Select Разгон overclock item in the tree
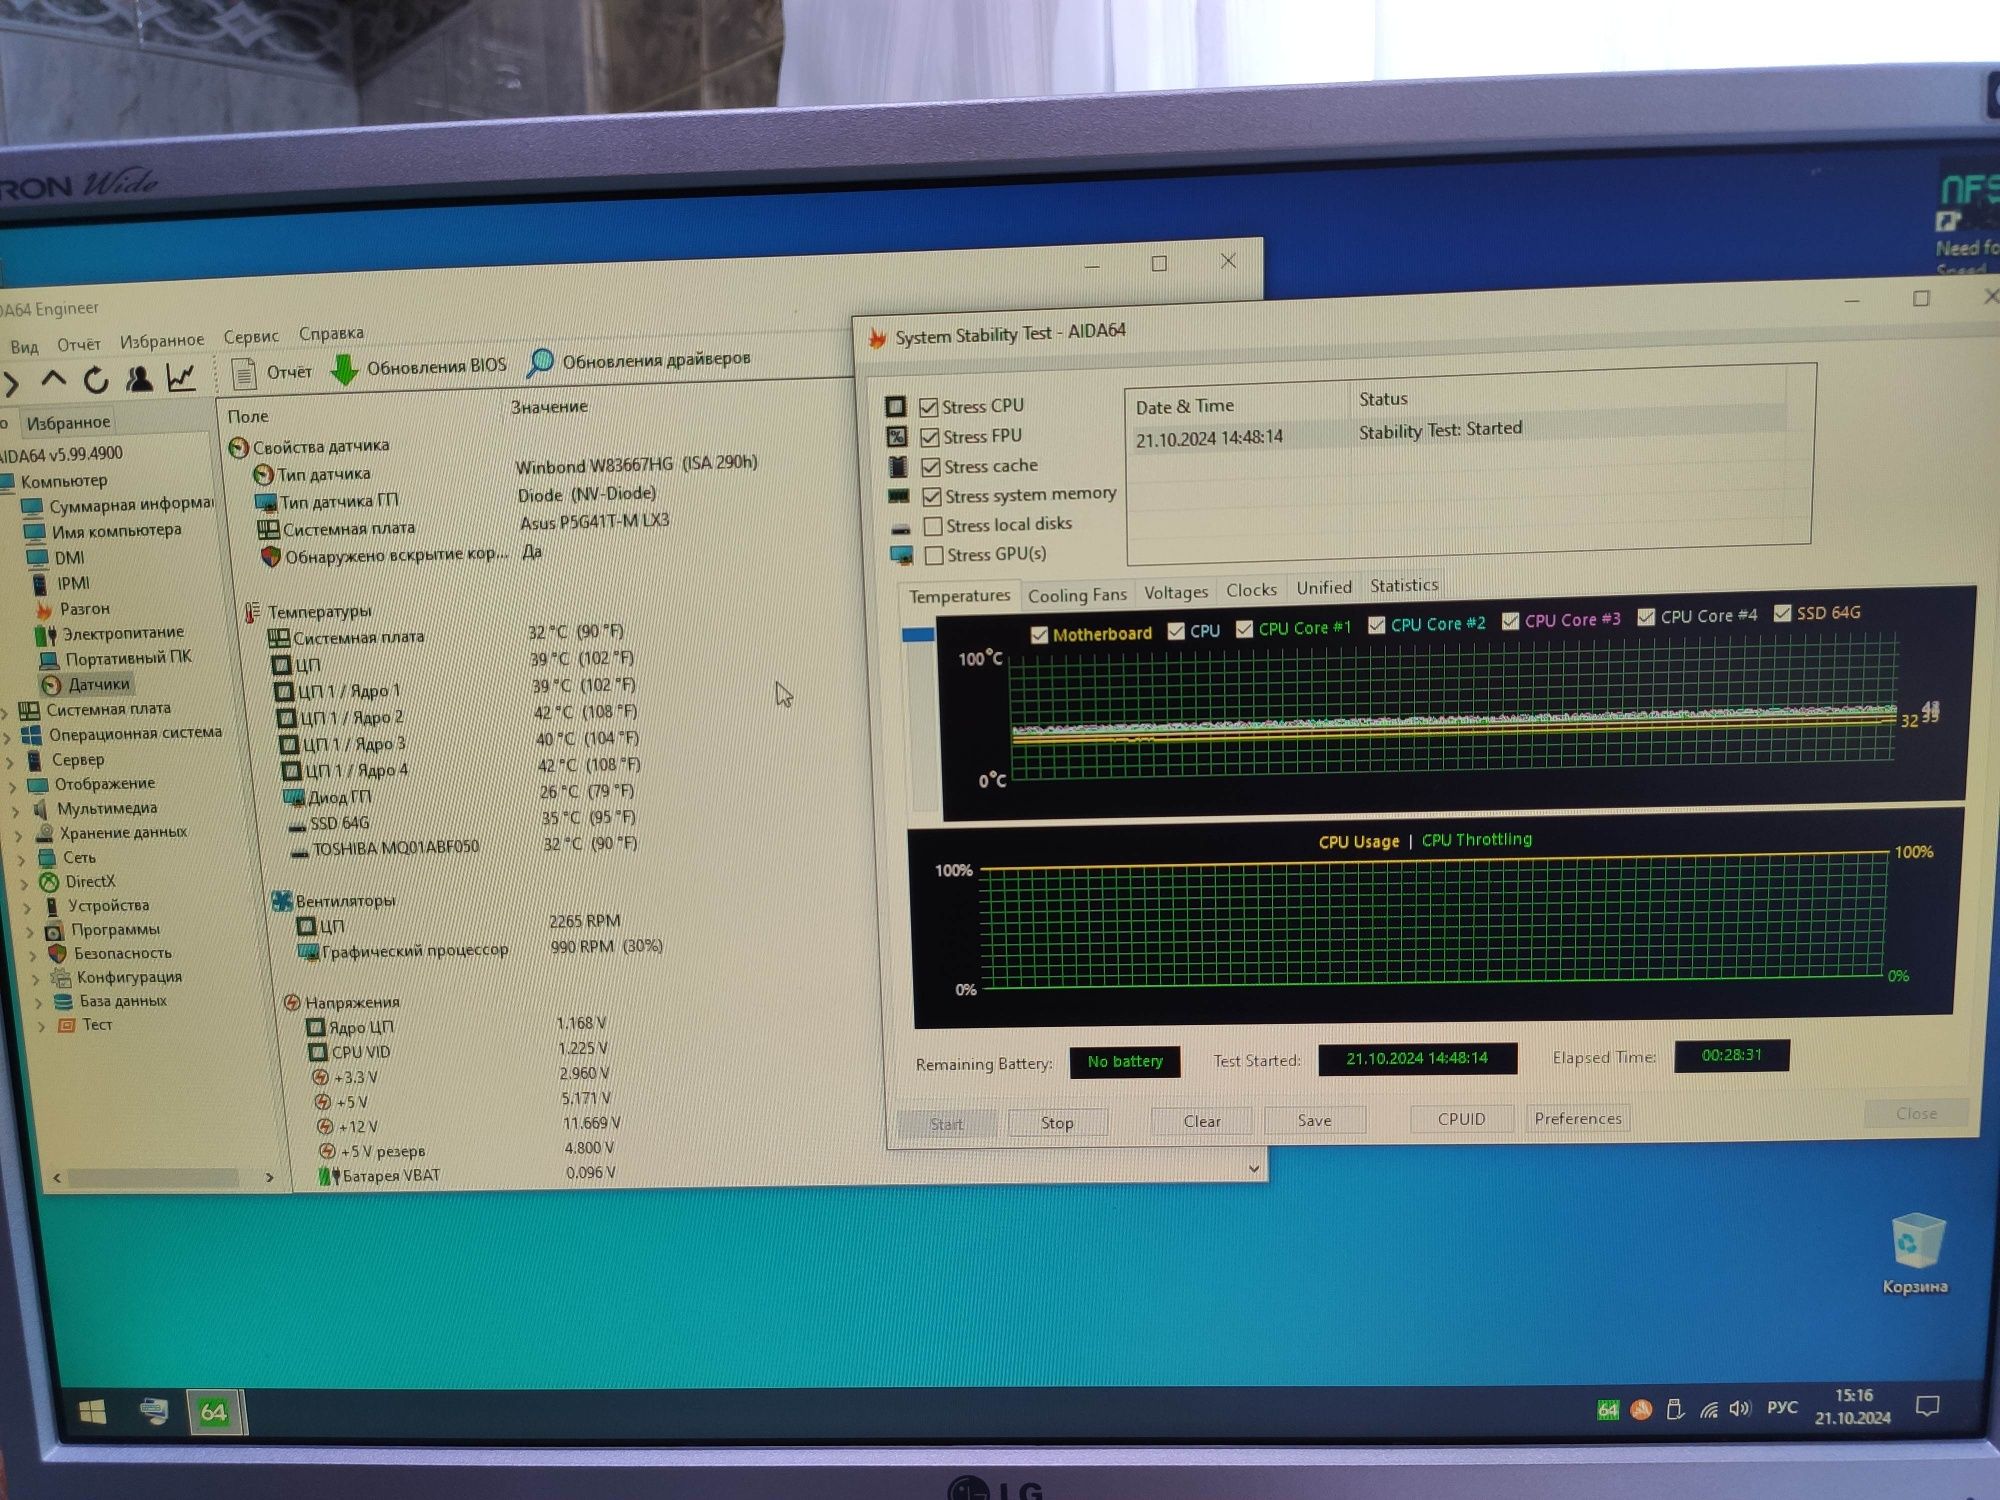 (84, 608)
